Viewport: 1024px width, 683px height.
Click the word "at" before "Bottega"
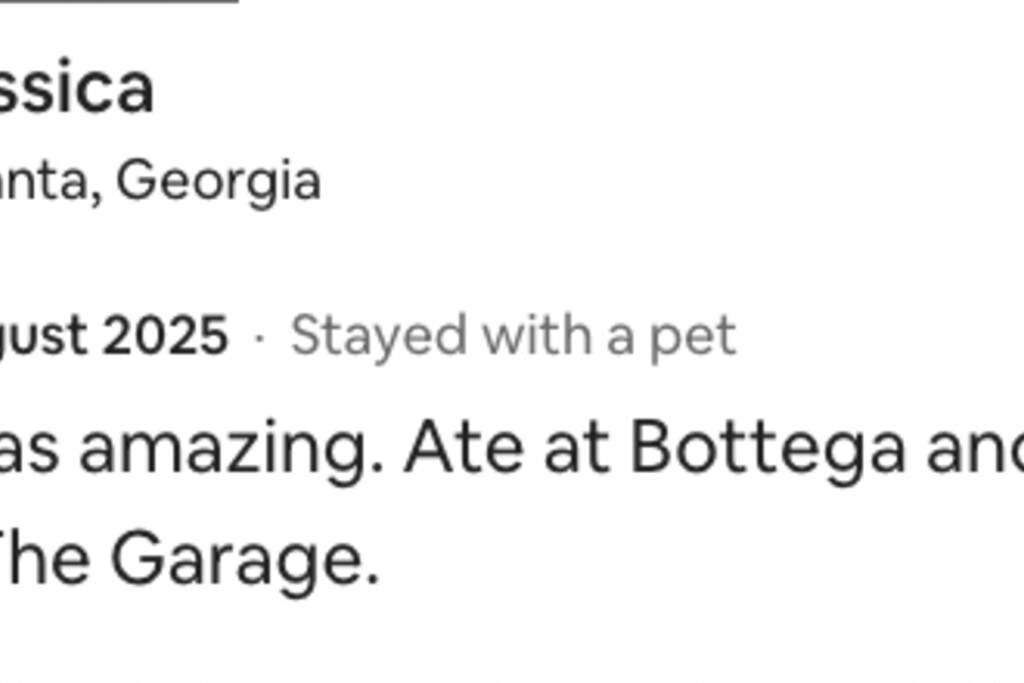pos(576,449)
